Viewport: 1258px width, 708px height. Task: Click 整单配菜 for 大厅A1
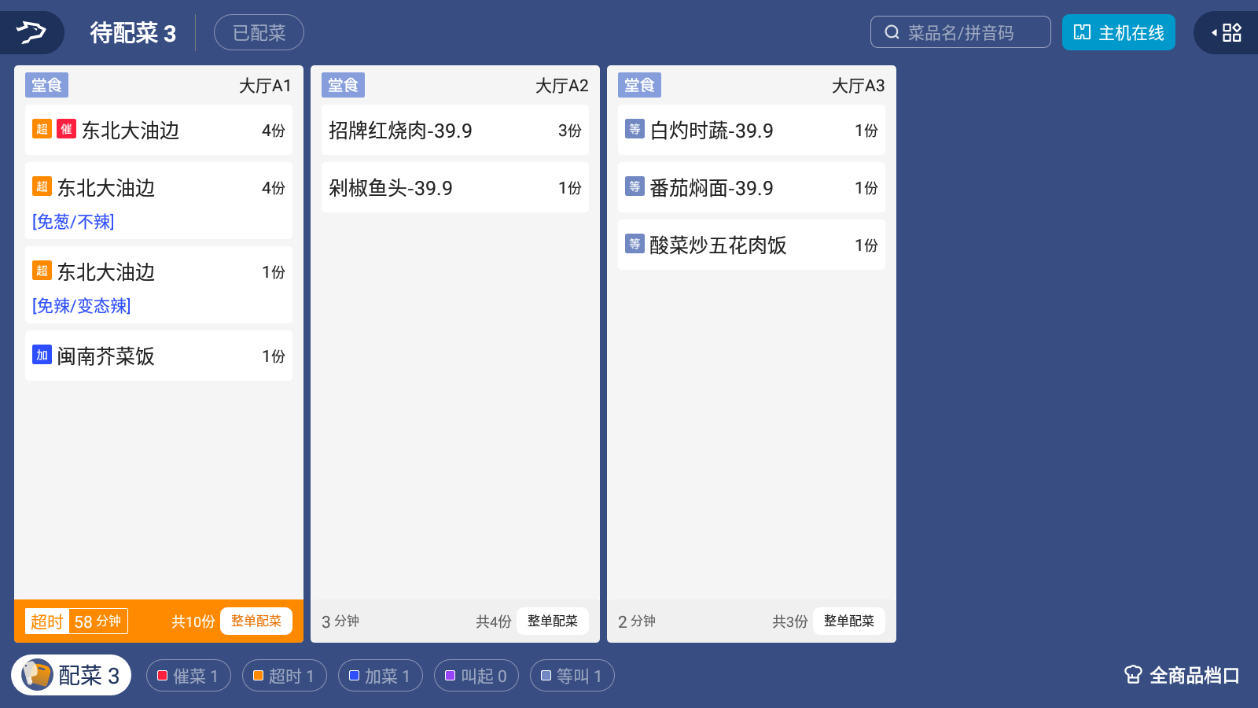pos(256,621)
